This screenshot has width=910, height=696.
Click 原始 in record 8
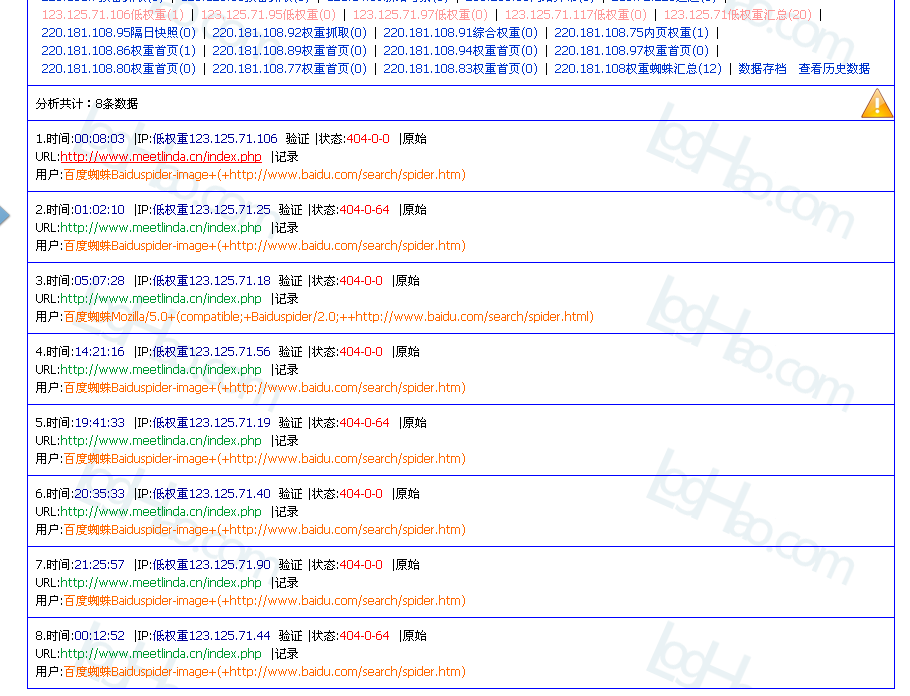point(413,636)
